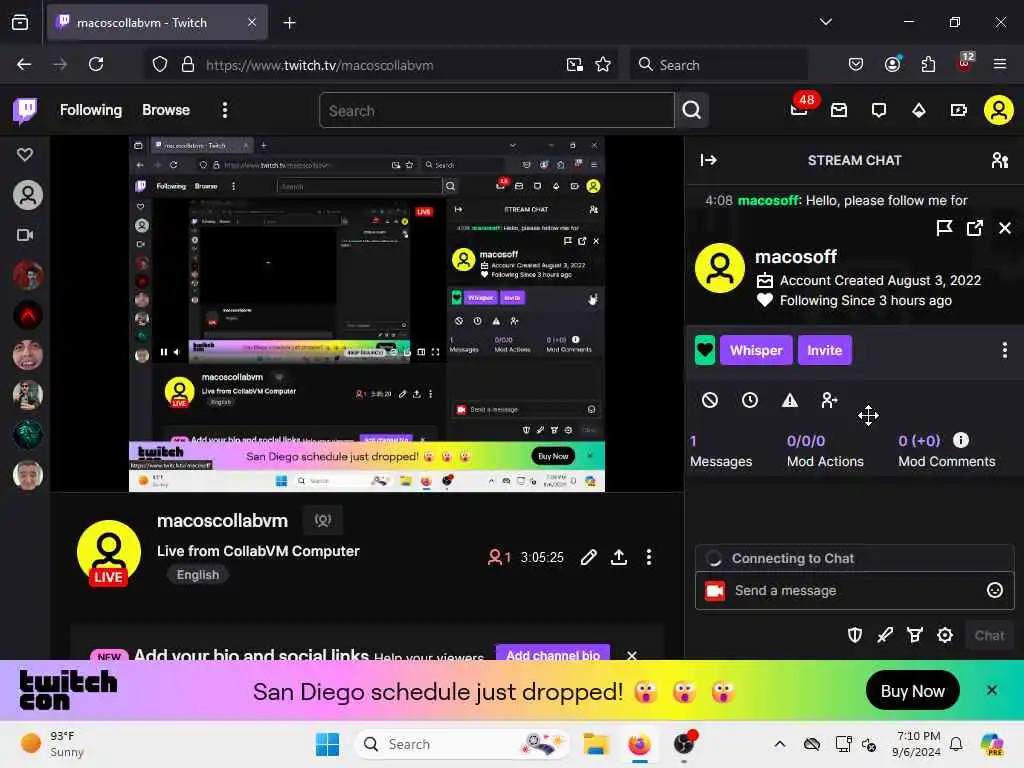Open the Get Bits diamond icon
1024x768 pixels.
pyautogui.click(x=919, y=110)
